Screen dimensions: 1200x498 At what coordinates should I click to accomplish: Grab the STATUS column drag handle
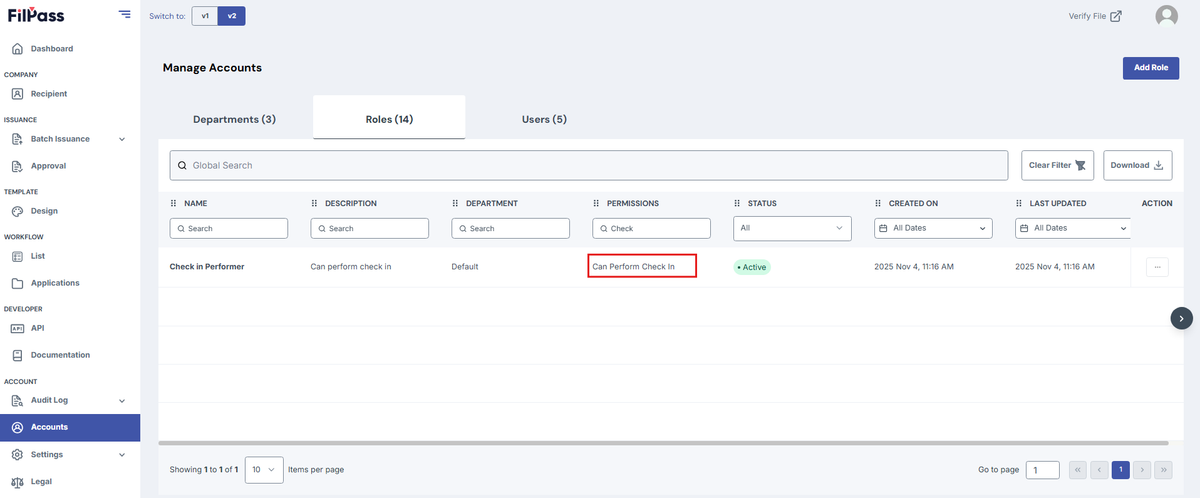738,203
